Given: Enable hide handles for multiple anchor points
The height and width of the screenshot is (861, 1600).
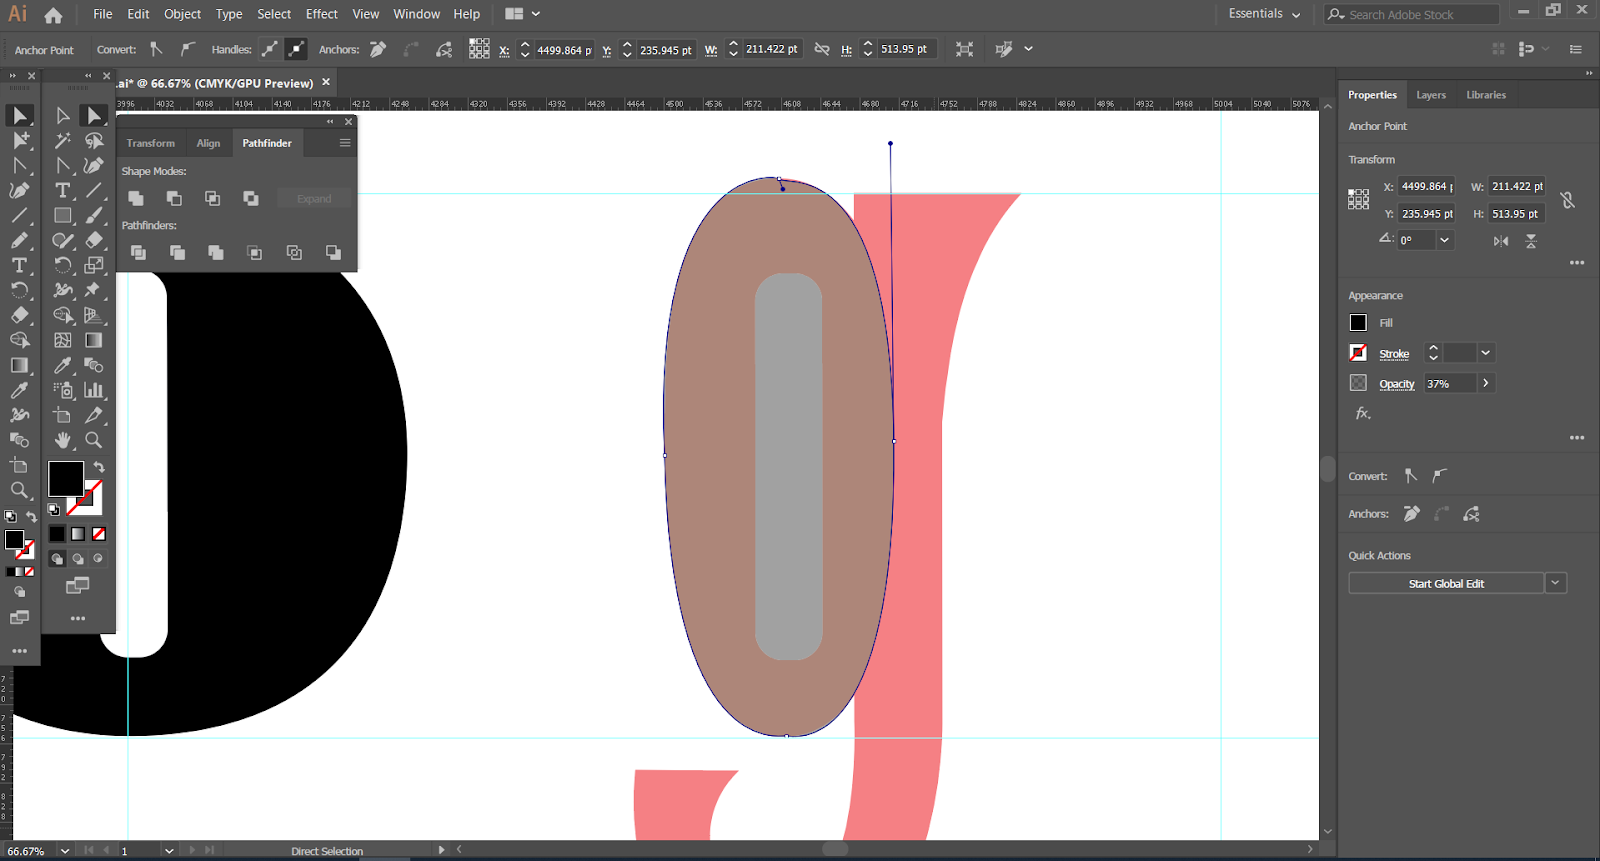Looking at the screenshot, I should pos(296,49).
